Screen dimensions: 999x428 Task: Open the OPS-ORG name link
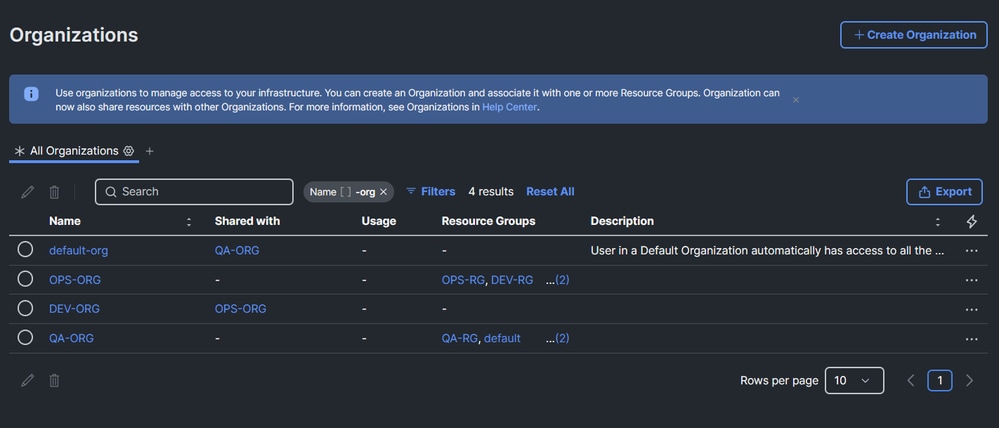(75, 280)
